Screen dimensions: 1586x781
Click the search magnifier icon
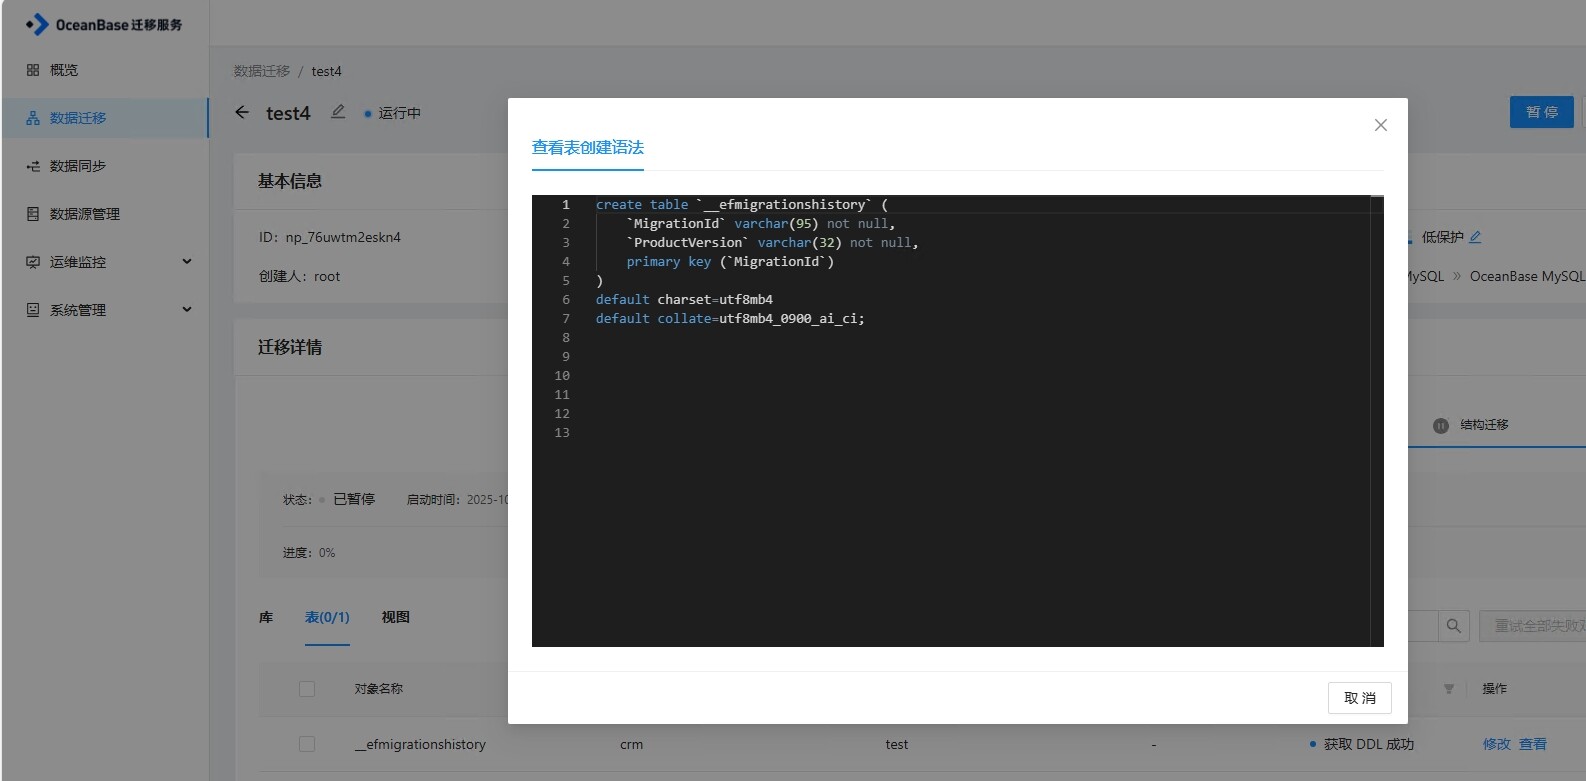pyautogui.click(x=1453, y=626)
